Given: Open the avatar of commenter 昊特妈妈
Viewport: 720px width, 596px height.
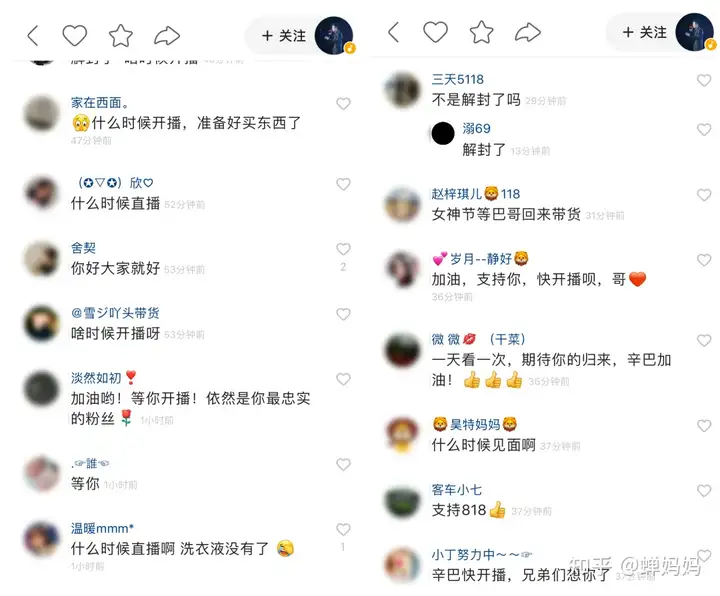Looking at the screenshot, I should pos(403,434).
